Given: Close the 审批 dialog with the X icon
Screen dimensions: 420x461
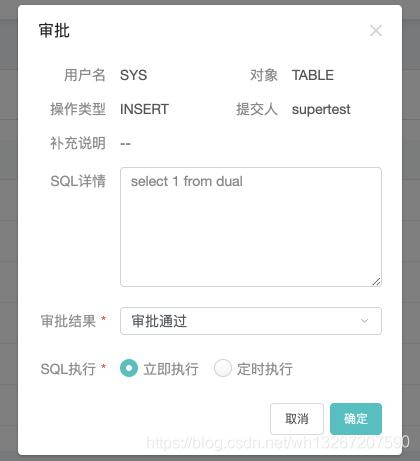Looking at the screenshot, I should click(x=376, y=31).
